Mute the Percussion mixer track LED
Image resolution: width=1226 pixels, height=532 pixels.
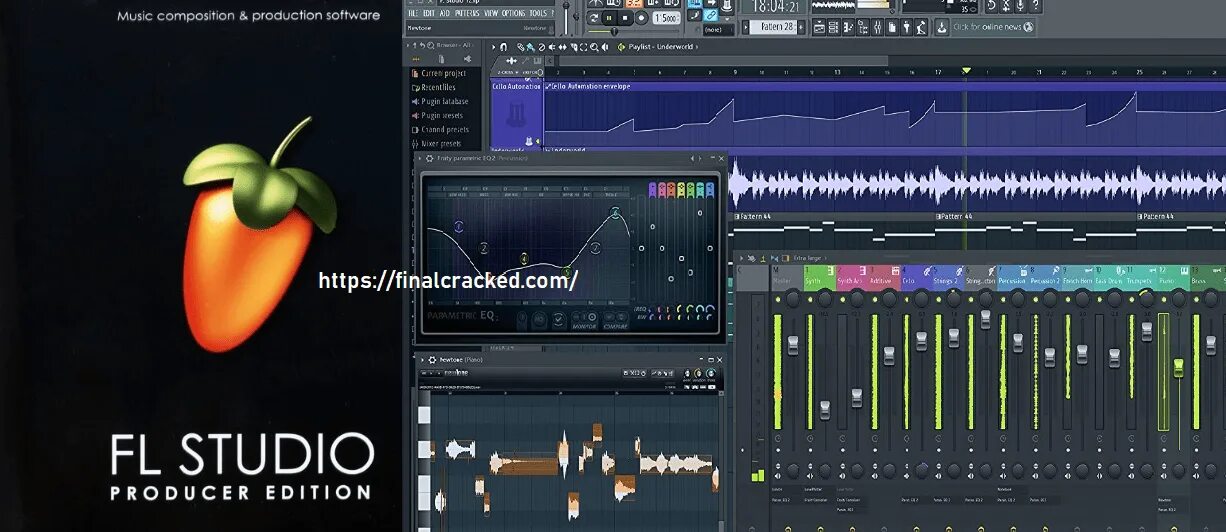pyautogui.click(x=1003, y=299)
